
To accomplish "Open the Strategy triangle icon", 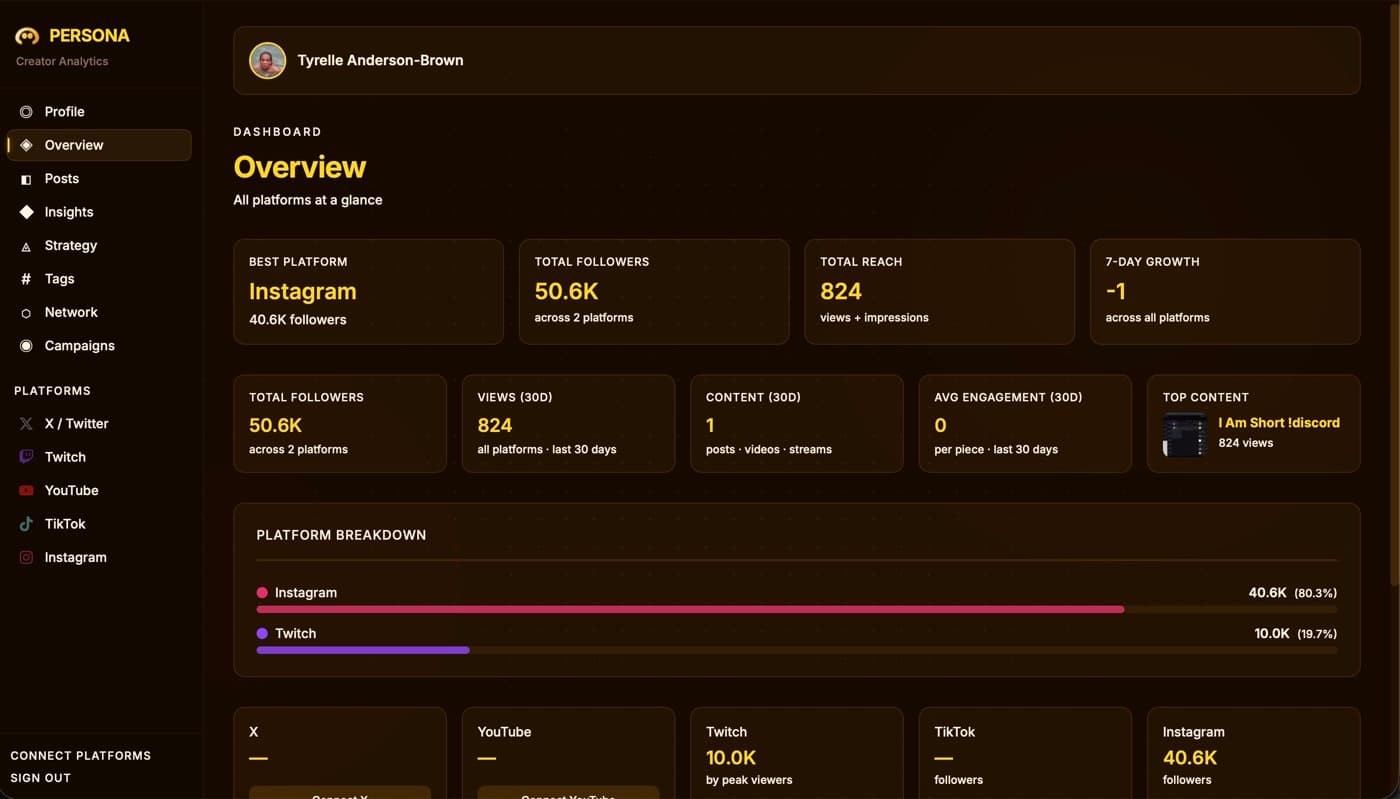I will pyautogui.click(x=26, y=246).
